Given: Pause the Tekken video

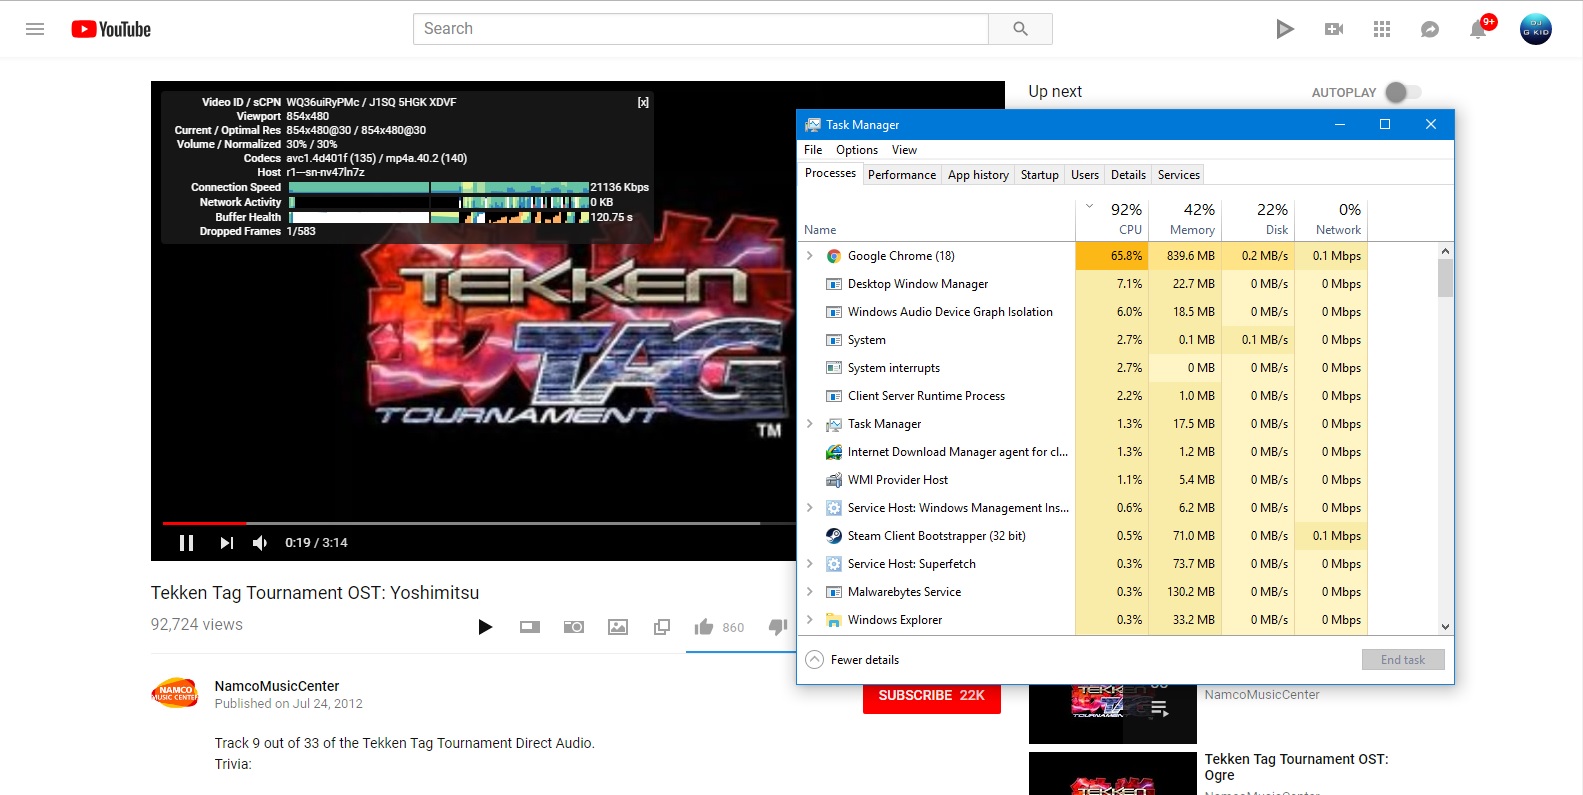Looking at the screenshot, I should pos(186,543).
